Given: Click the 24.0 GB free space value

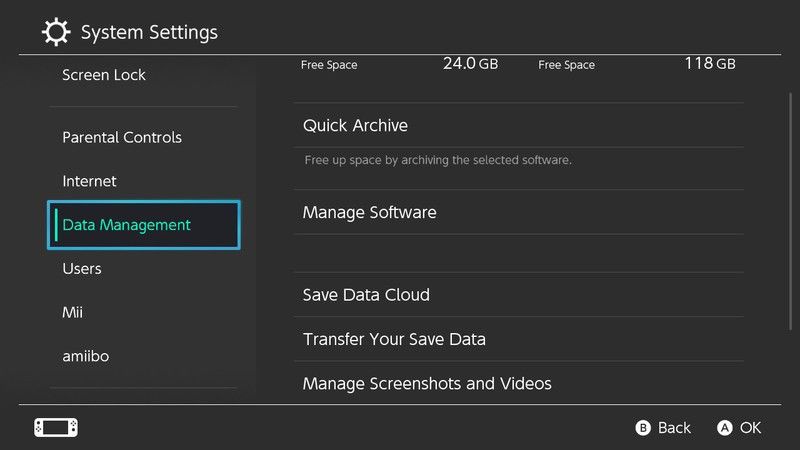Looking at the screenshot, I should [x=470, y=64].
